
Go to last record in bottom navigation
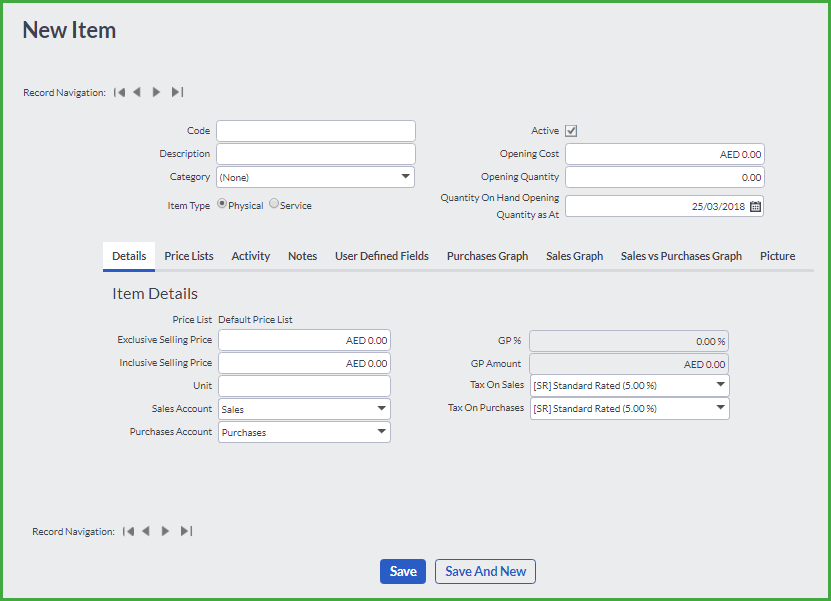point(186,531)
